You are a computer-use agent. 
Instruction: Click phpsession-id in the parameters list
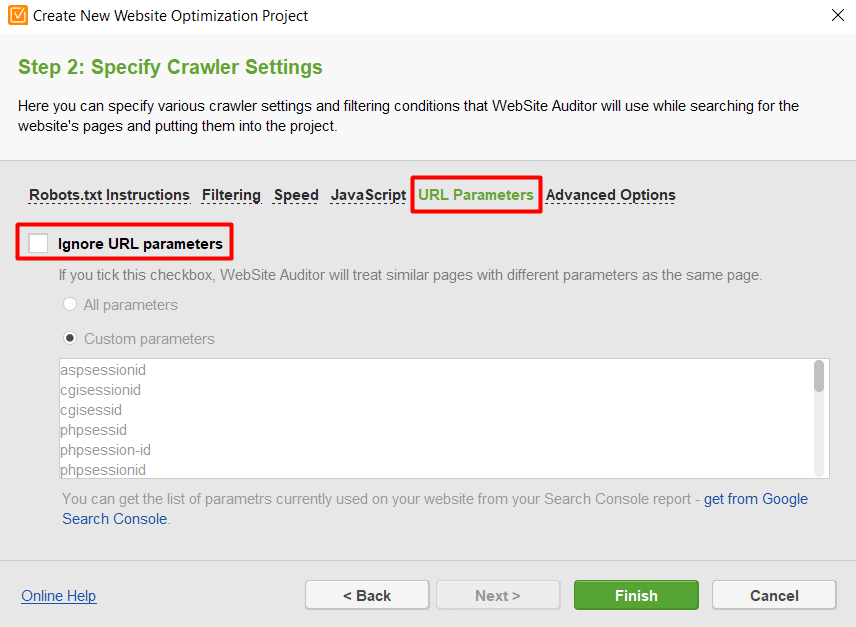pos(105,450)
